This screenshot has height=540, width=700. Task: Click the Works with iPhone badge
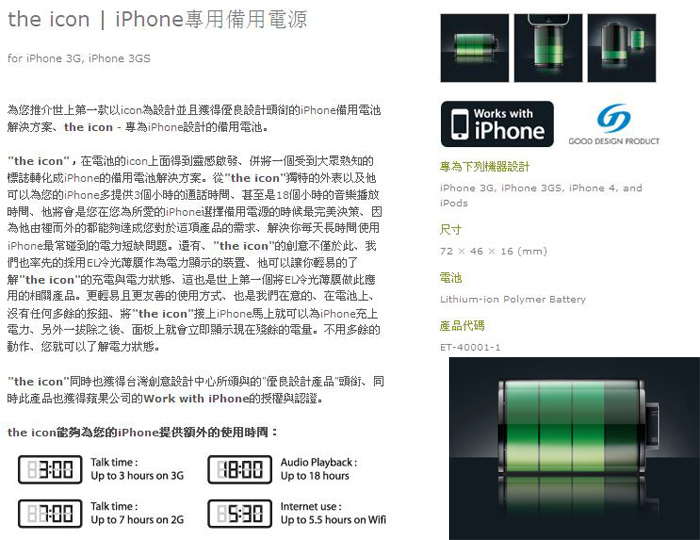pyautogui.click(x=497, y=124)
